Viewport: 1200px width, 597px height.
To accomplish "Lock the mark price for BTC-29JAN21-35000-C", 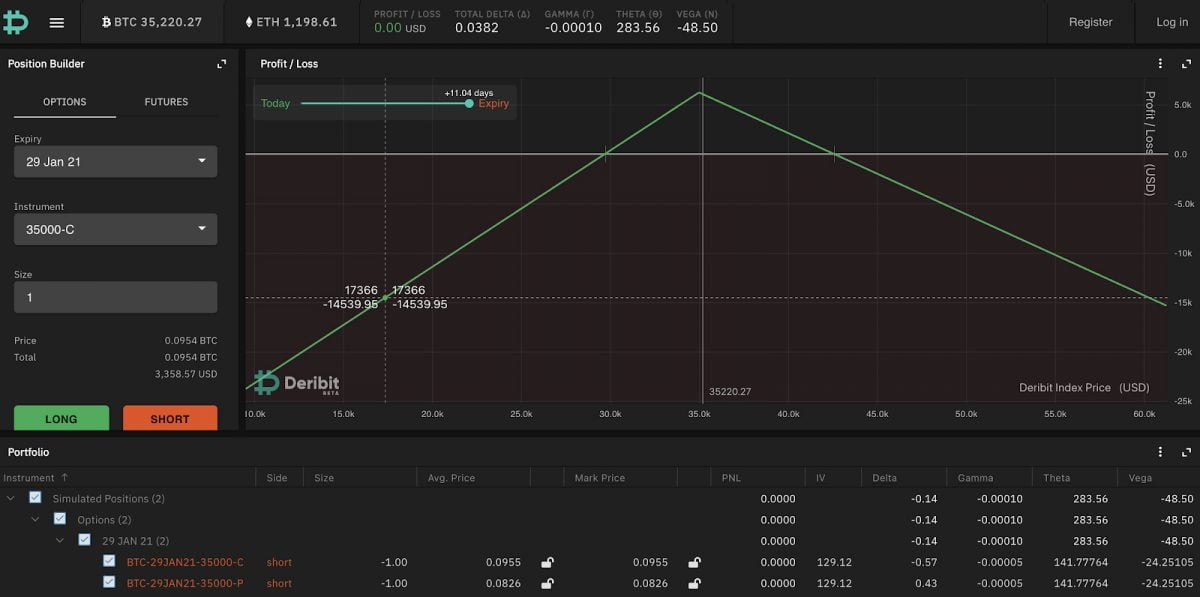I will click(x=694, y=562).
